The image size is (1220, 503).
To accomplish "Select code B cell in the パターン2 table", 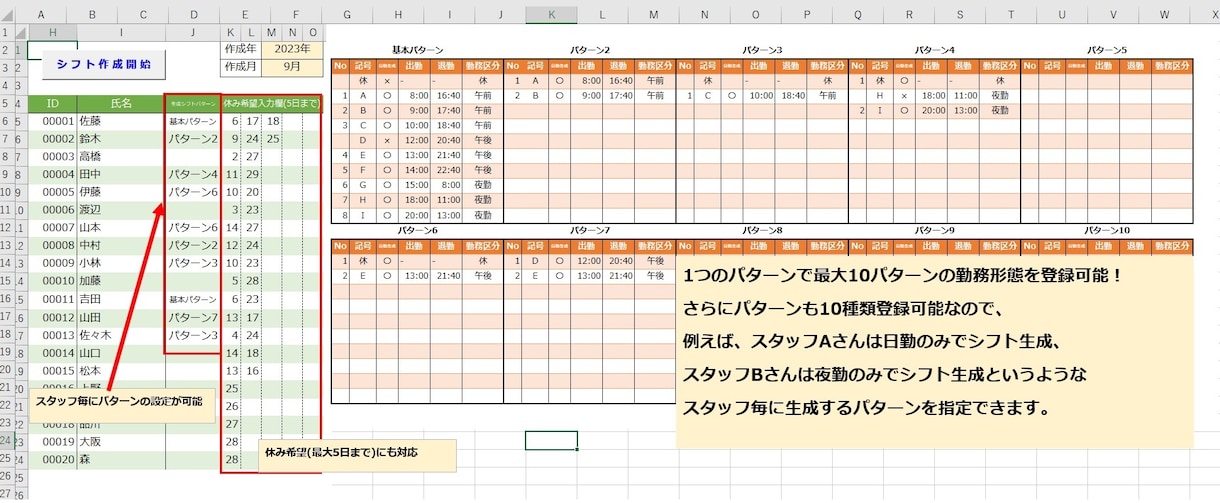I will pos(535,95).
